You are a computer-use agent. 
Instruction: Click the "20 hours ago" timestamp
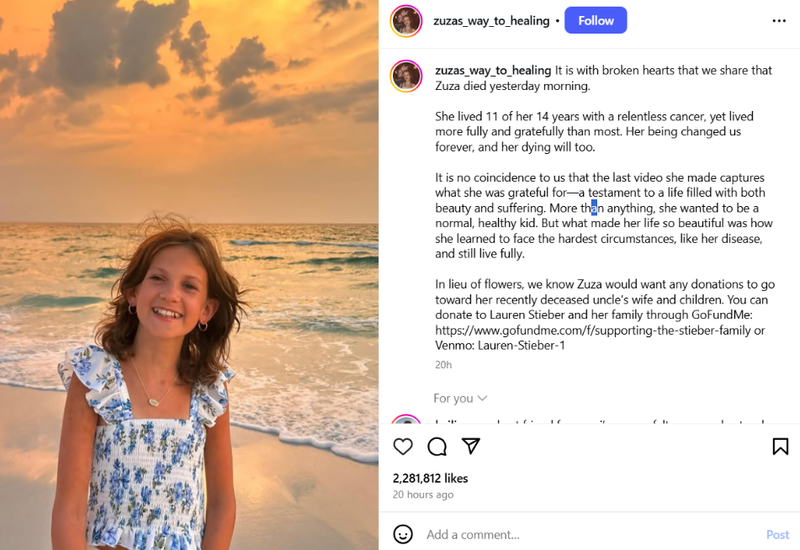click(423, 494)
